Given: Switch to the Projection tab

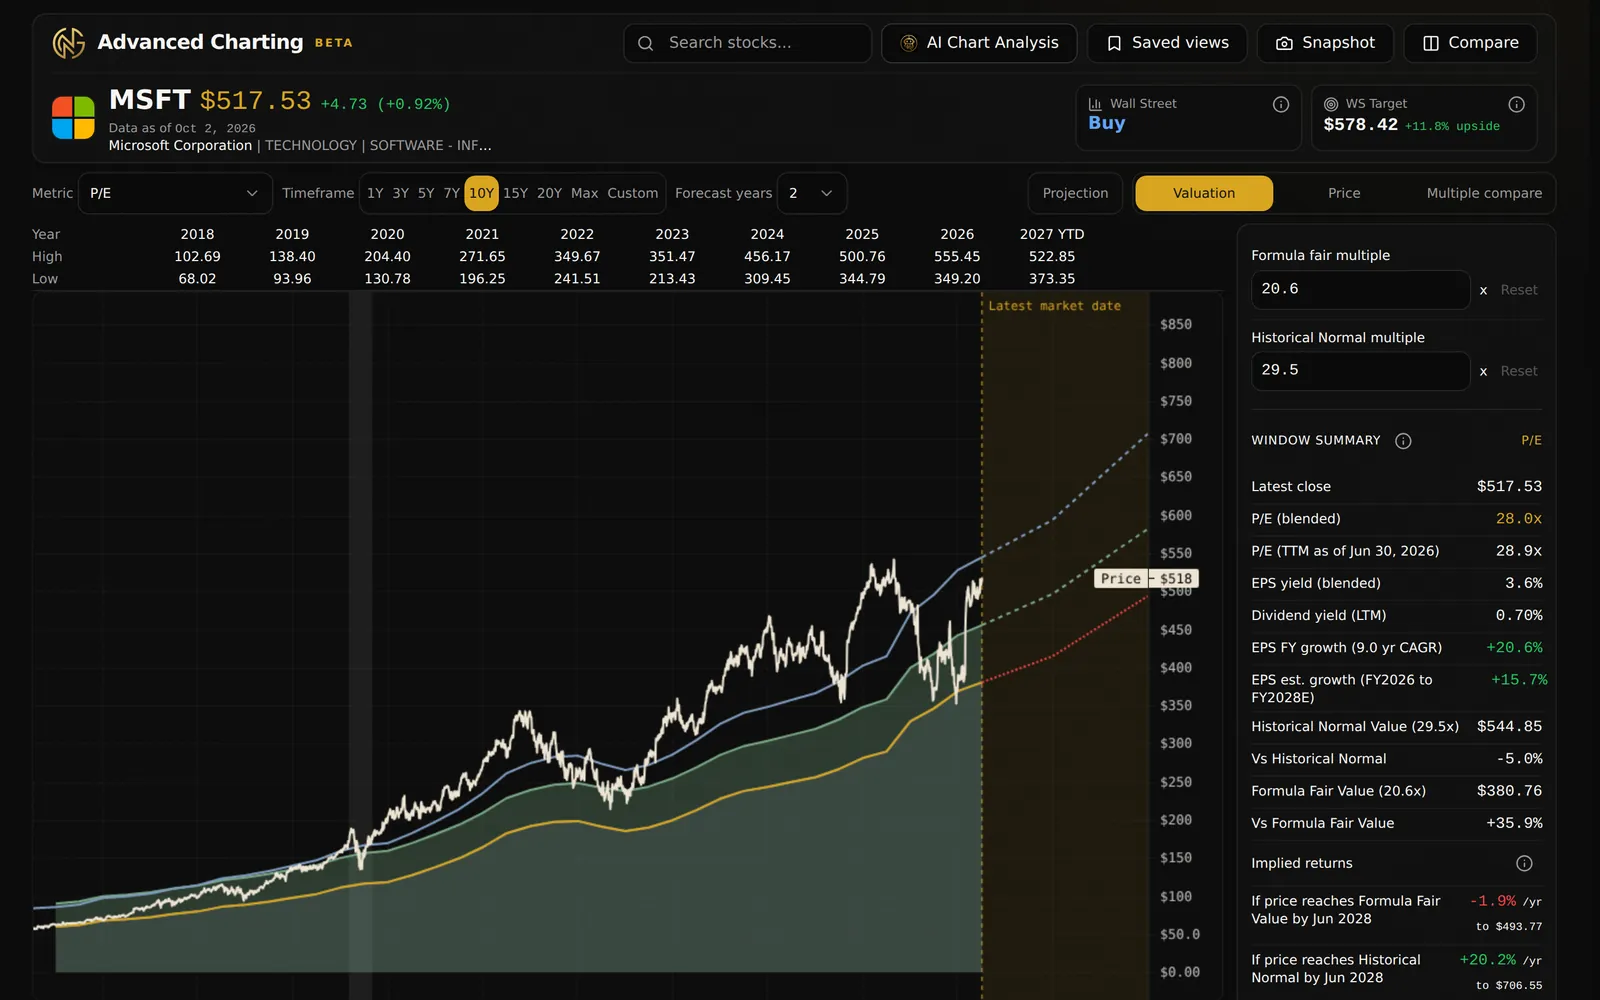Looking at the screenshot, I should [1075, 193].
